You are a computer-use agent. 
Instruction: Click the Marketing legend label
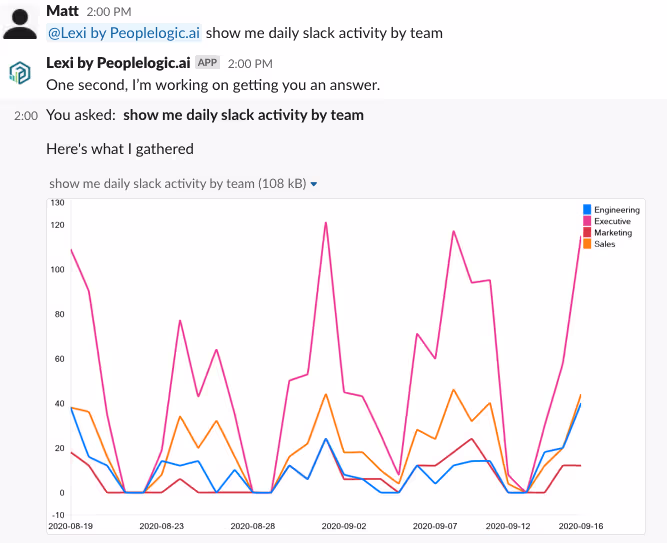tap(613, 233)
